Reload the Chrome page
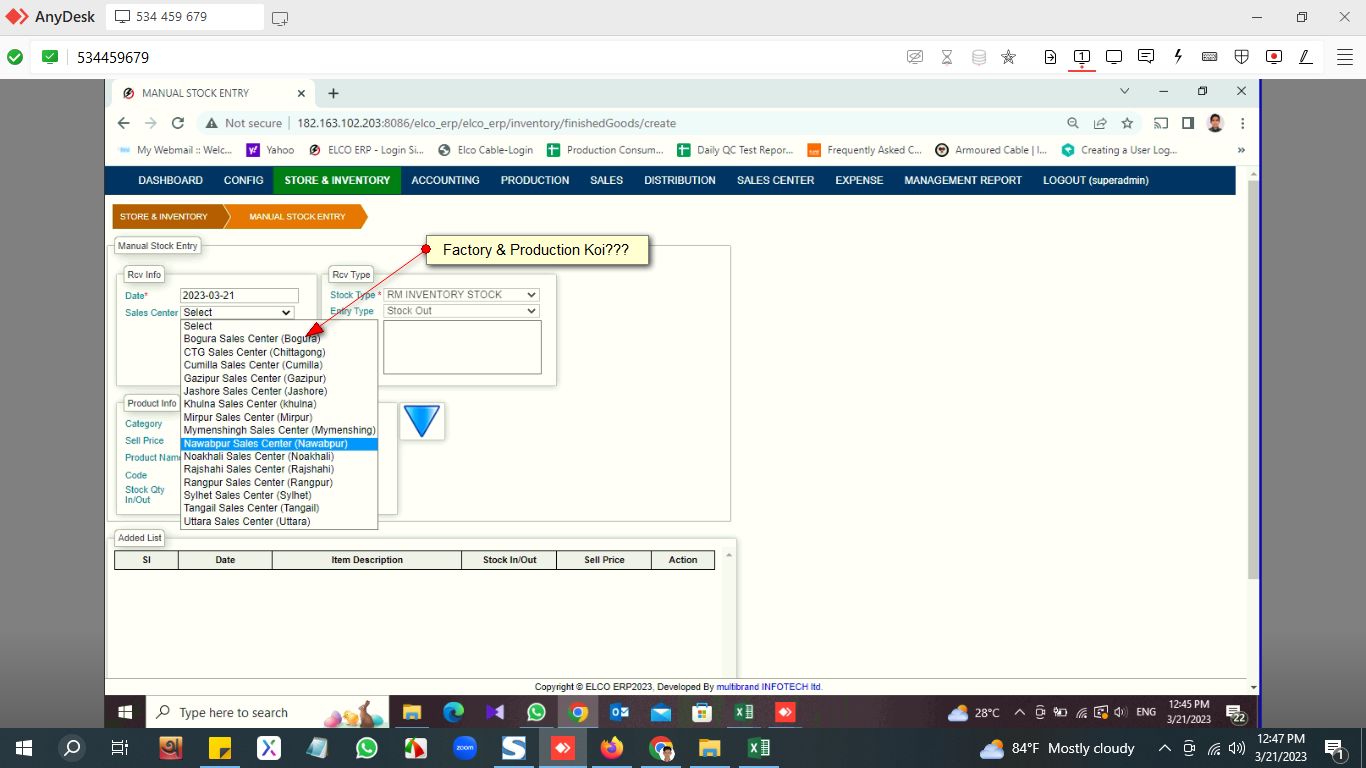 (178, 123)
